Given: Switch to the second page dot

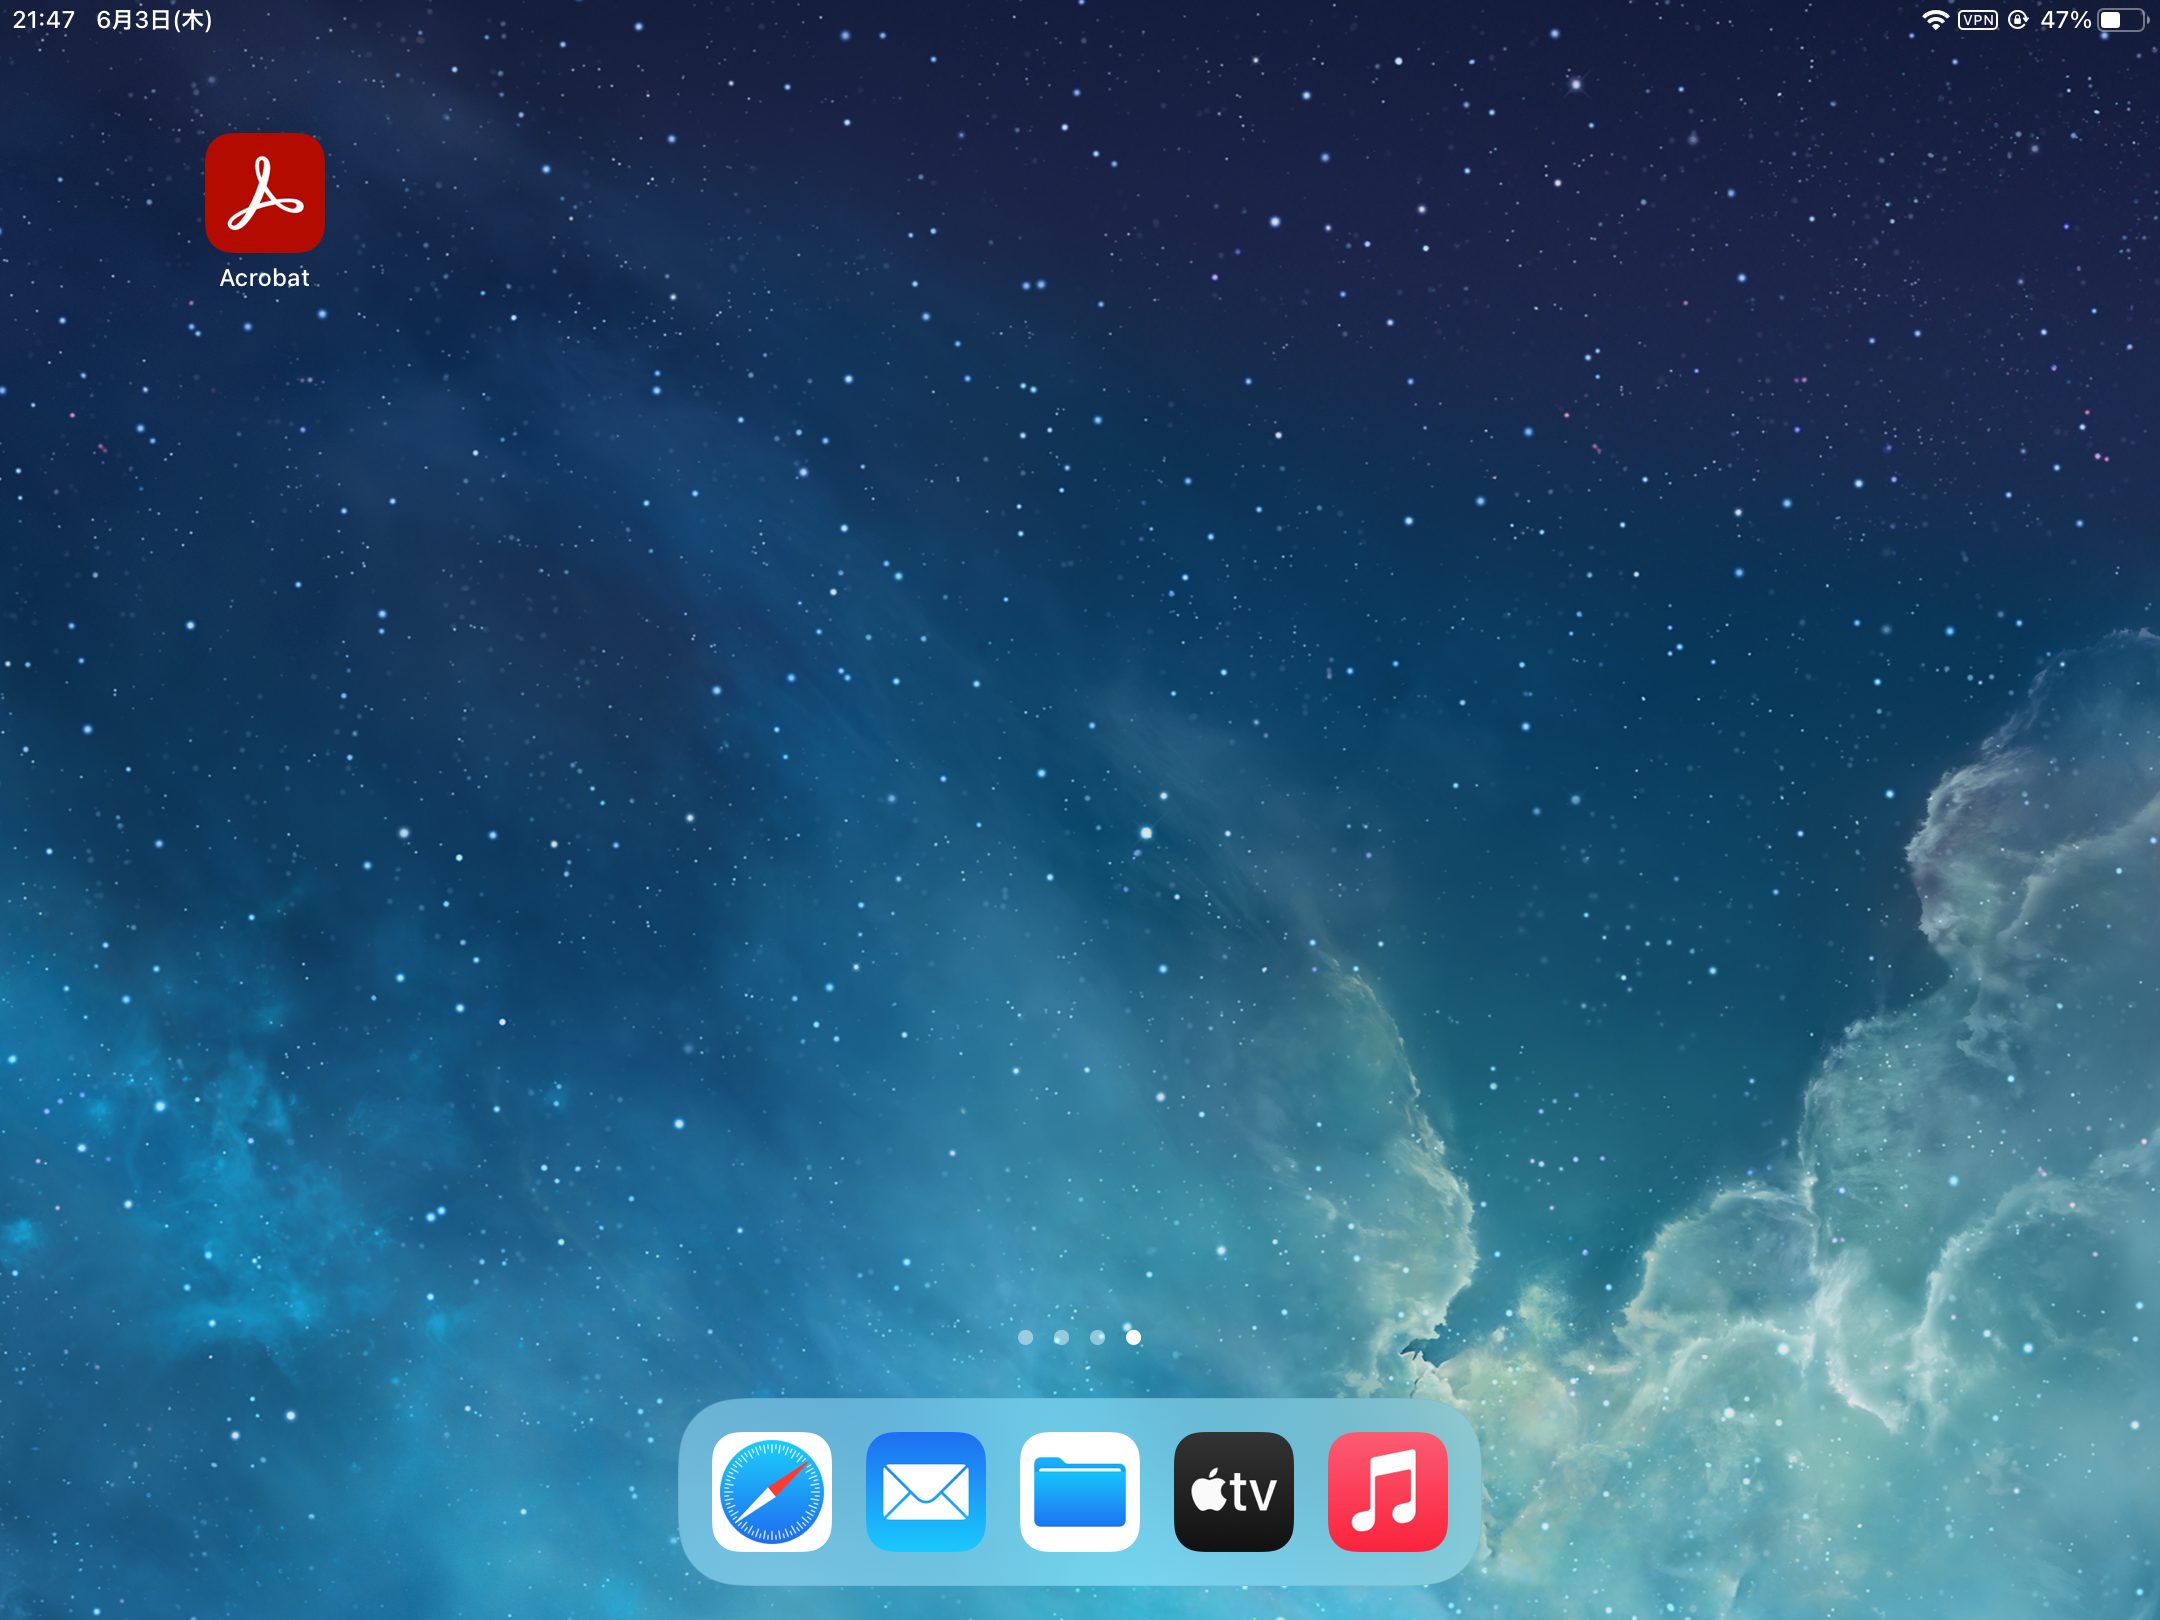Looking at the screenshot, I should 1061,1337.
